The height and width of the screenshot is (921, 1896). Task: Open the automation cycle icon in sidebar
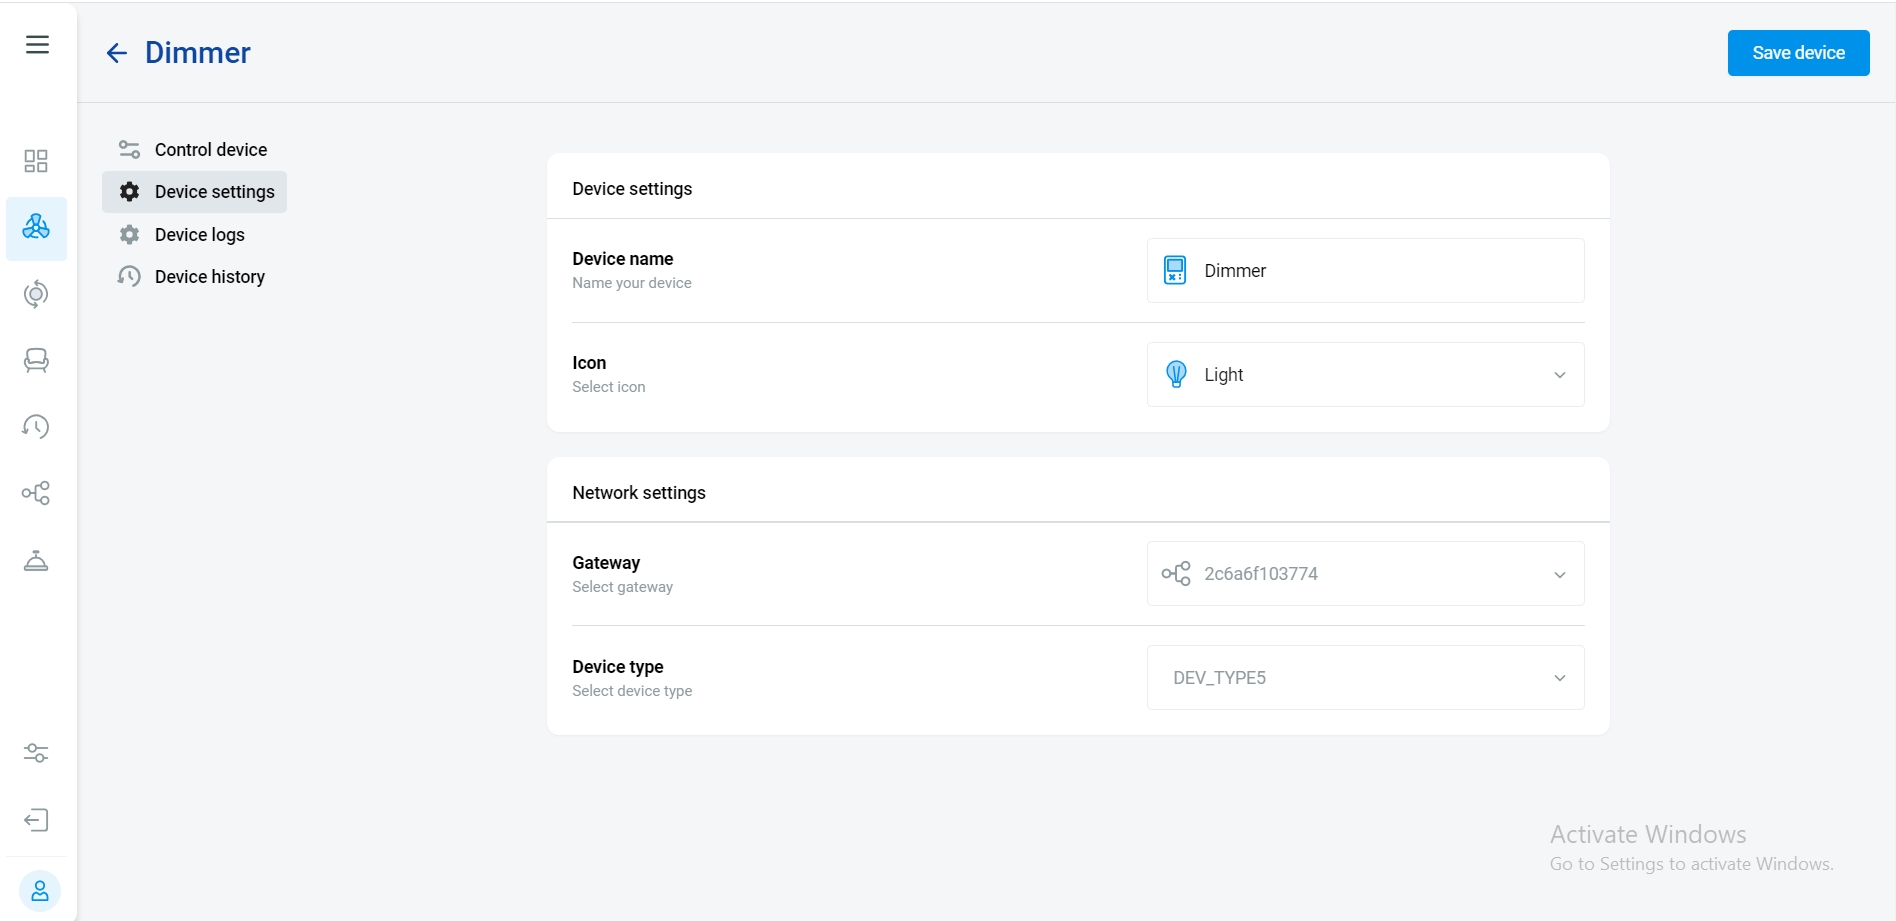coord(36,294)
